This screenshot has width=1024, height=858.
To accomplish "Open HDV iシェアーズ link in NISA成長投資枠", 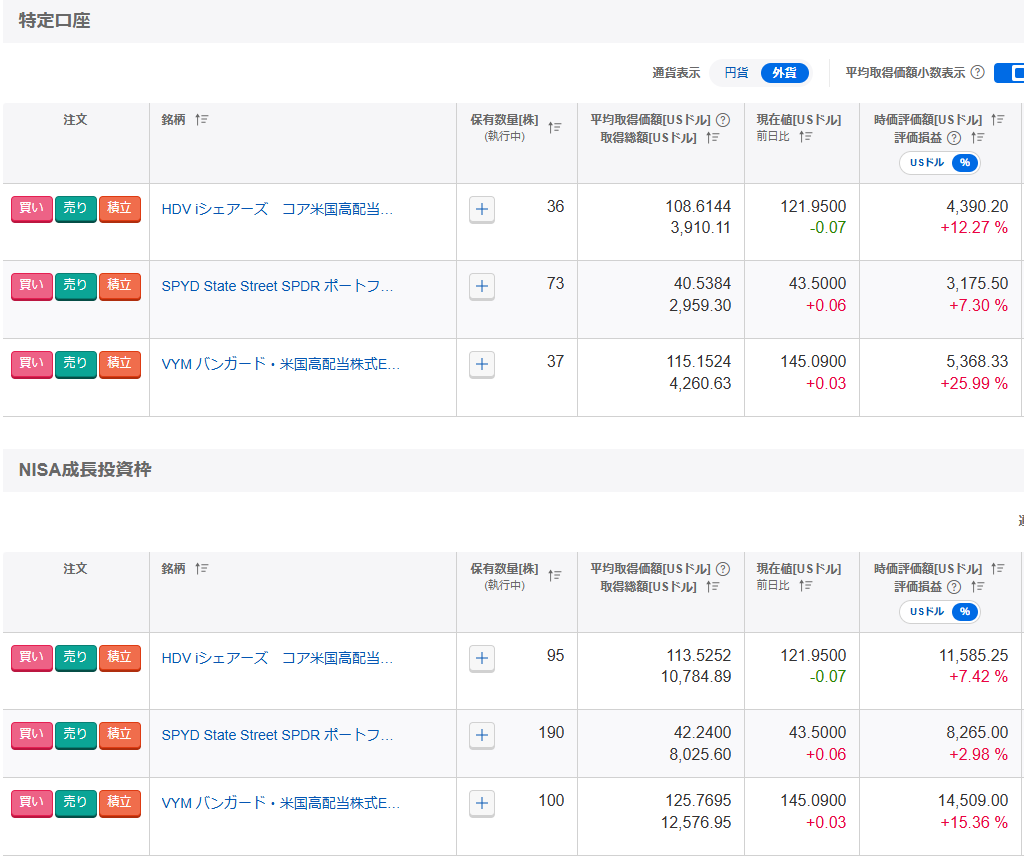I will pyautogui.click(x=277, y=658).
